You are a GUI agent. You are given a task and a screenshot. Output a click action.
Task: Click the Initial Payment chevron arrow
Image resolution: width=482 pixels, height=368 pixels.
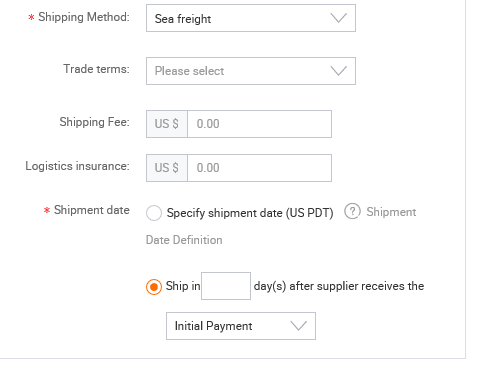[x=298, y=326]
